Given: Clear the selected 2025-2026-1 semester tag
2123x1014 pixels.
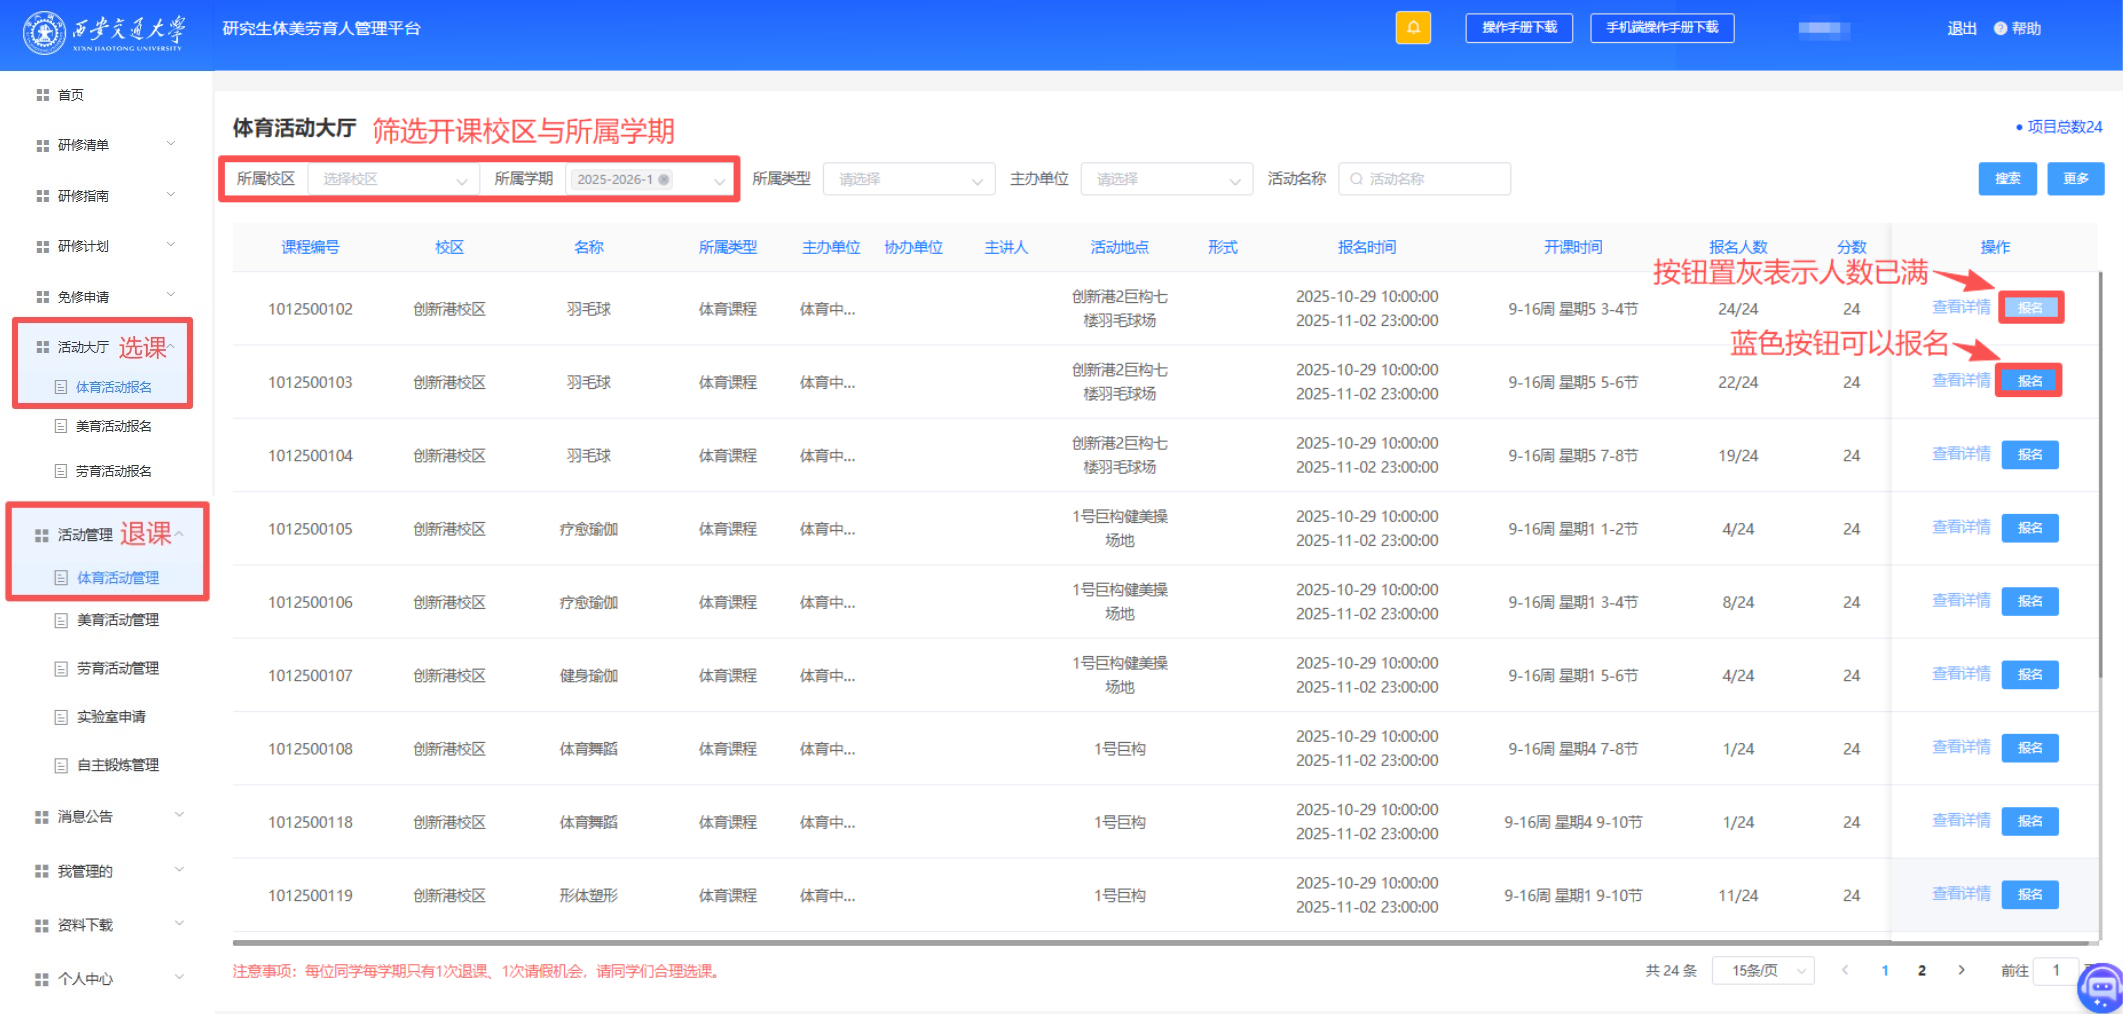Looking at the screenshot, I should point(664,180).
